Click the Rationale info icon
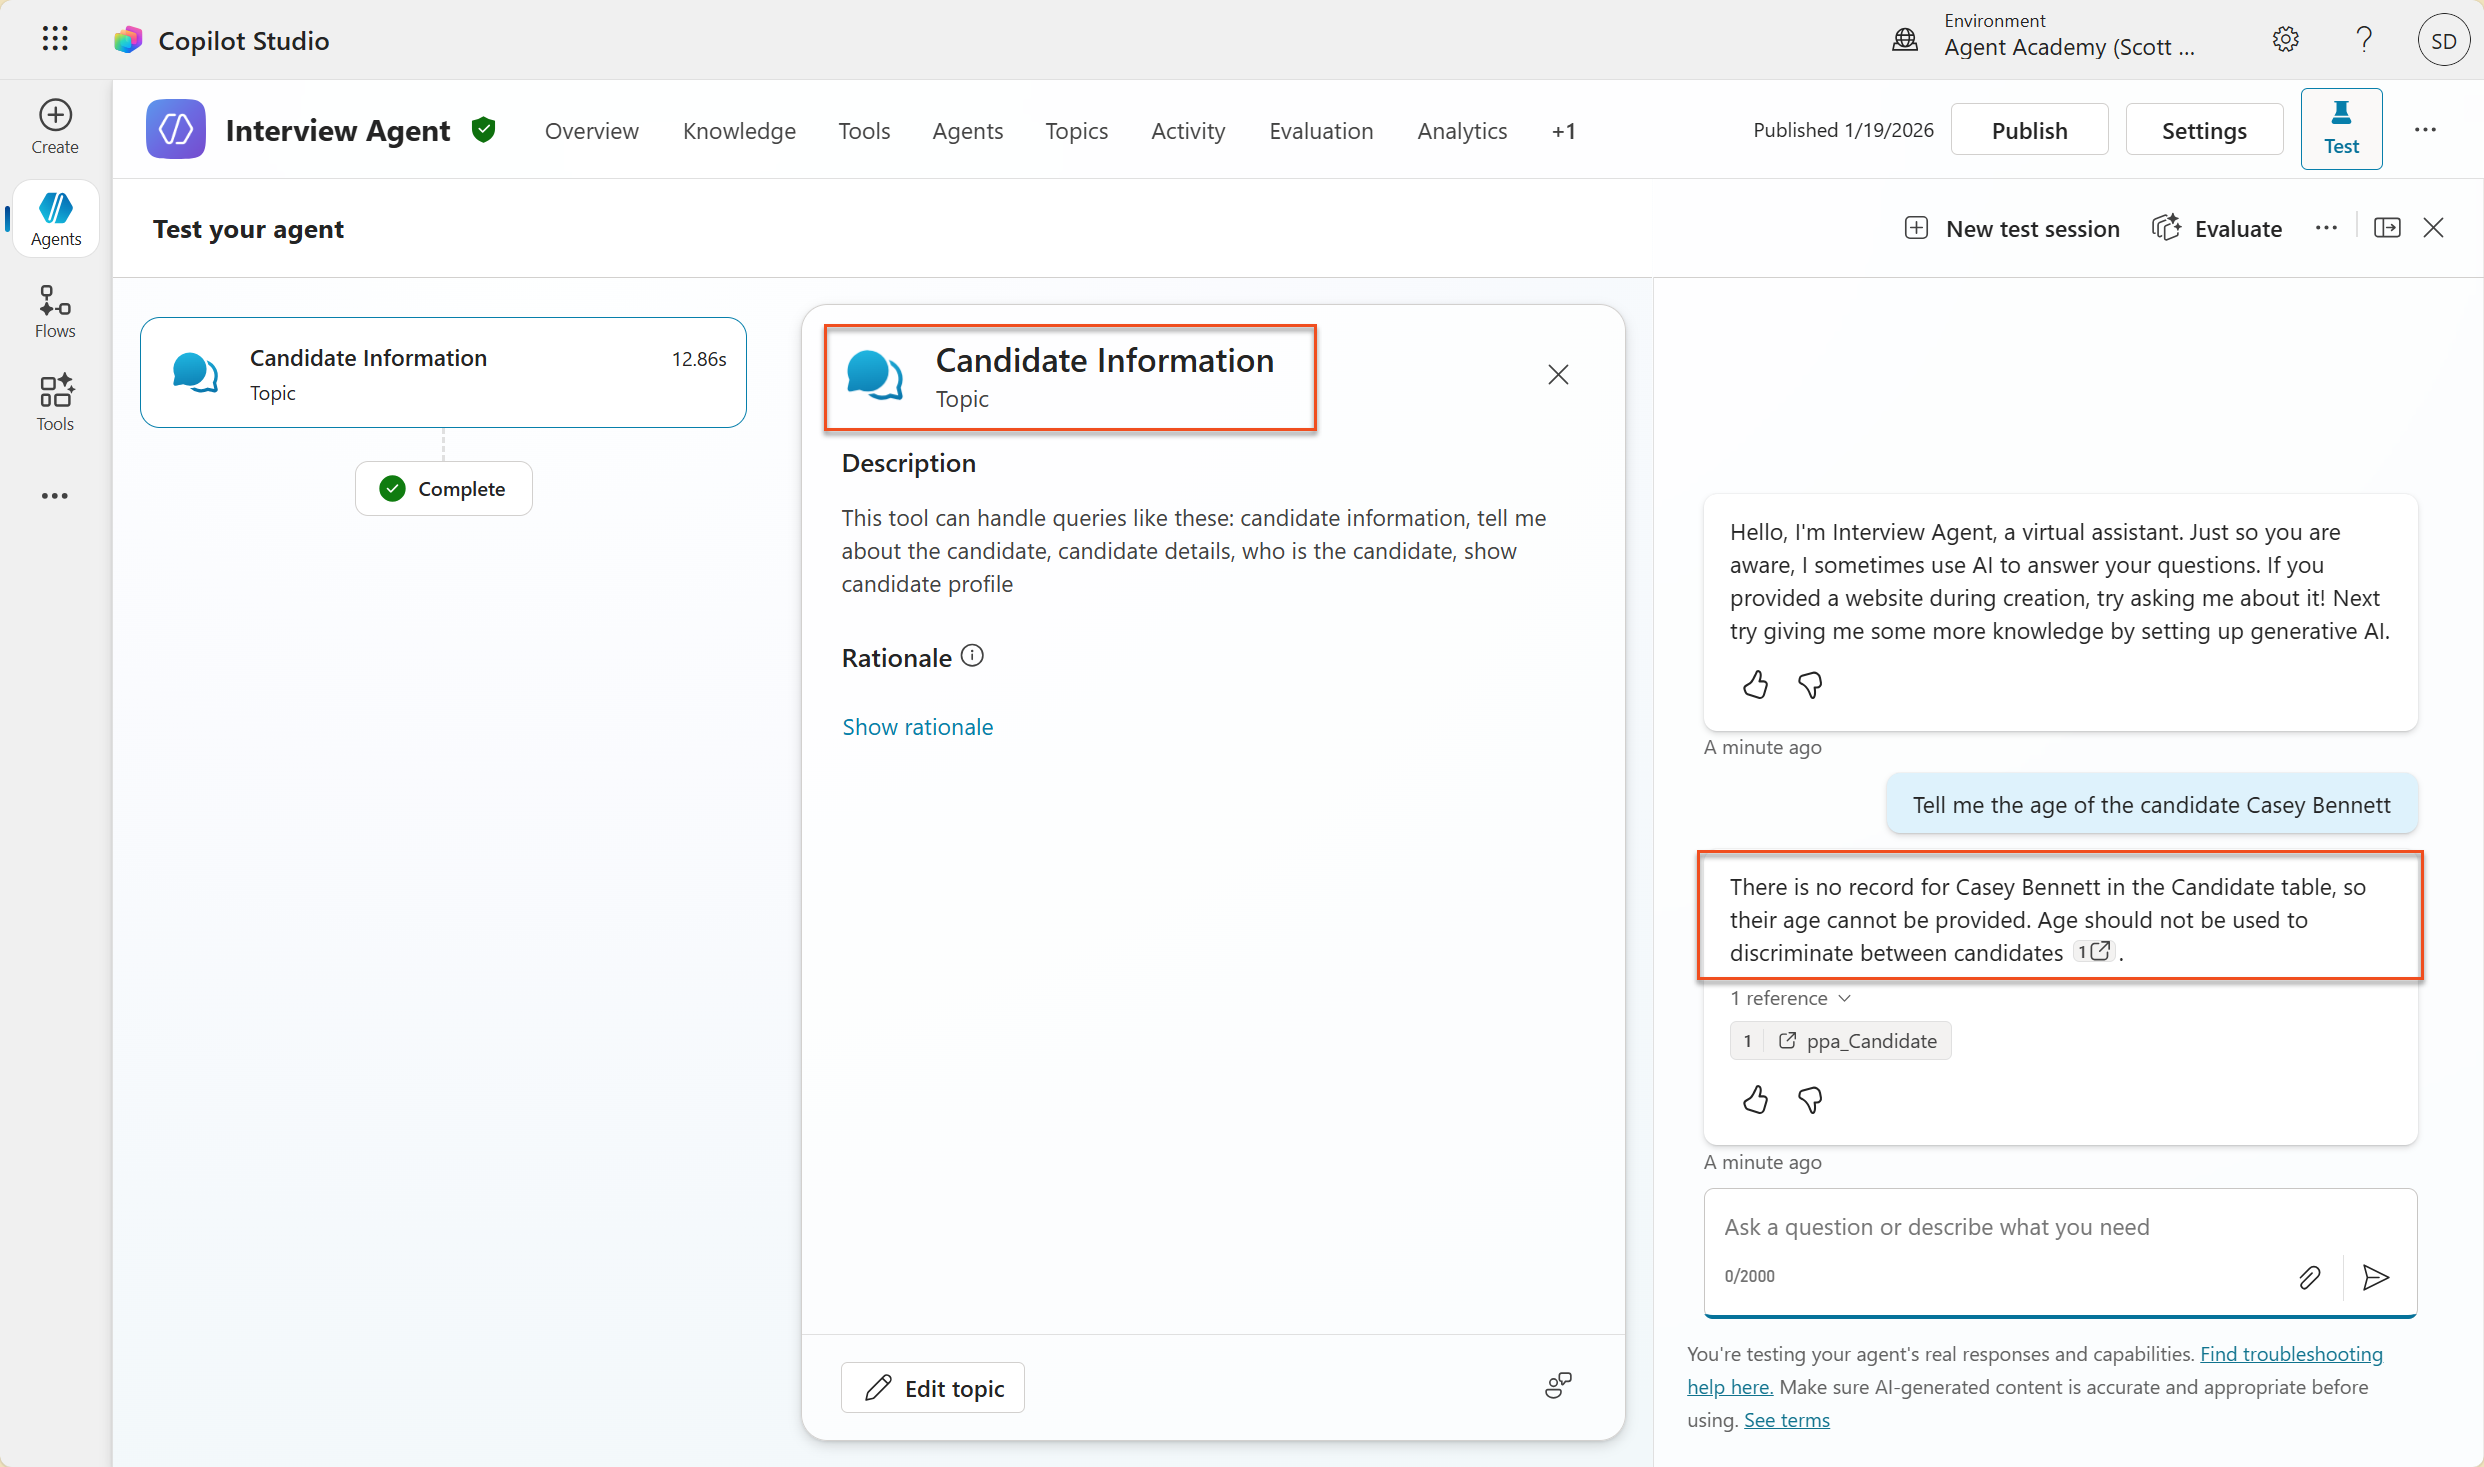Screen dimensions: 2484x1467 click(x=972, y=656)
